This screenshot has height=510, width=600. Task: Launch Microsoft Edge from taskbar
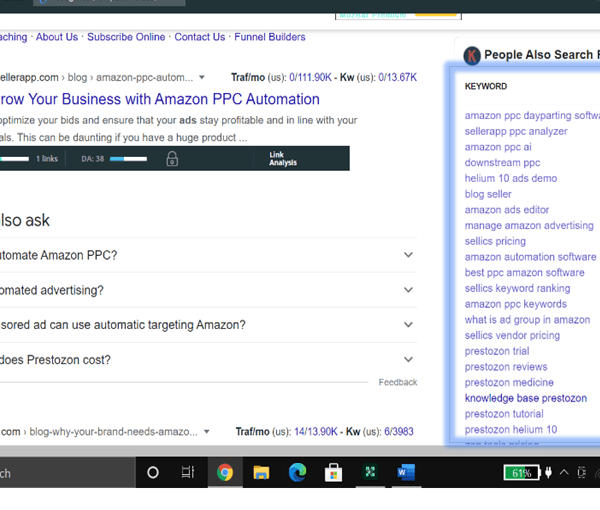(x=297, y=472)
